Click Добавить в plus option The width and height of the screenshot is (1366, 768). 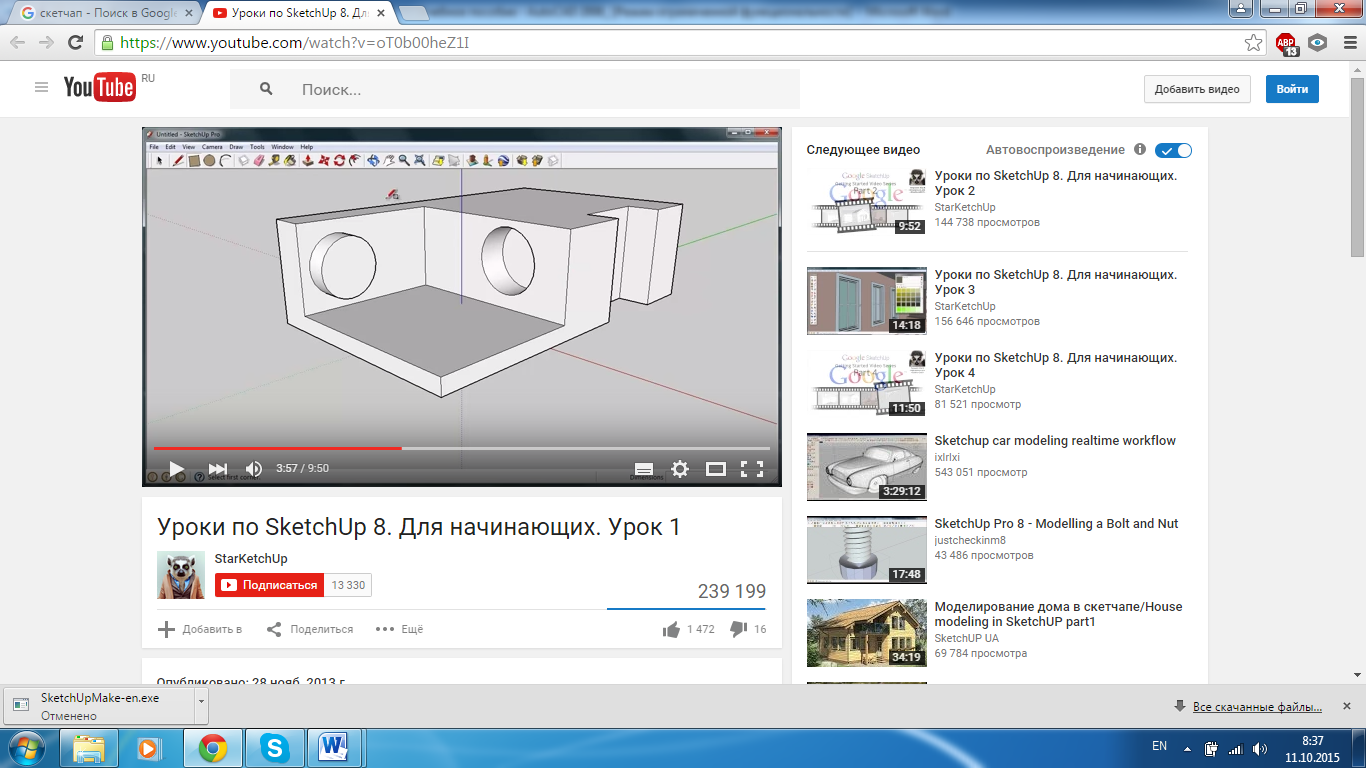click(200, 629)
